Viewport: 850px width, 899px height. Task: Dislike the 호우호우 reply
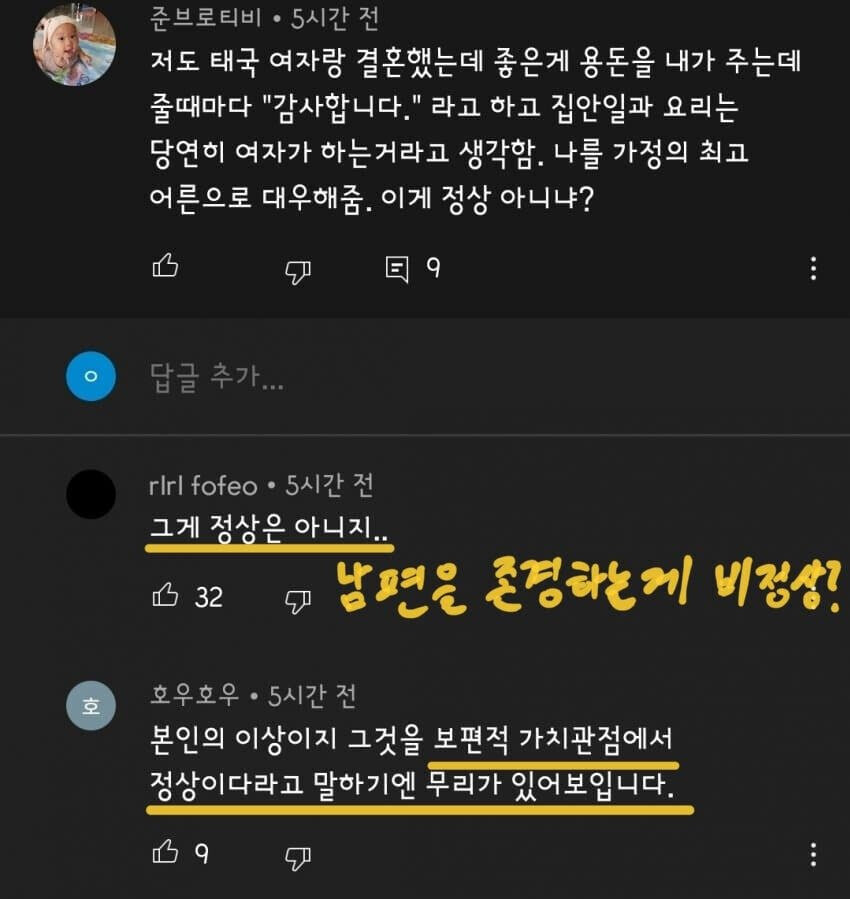point(297,858)
